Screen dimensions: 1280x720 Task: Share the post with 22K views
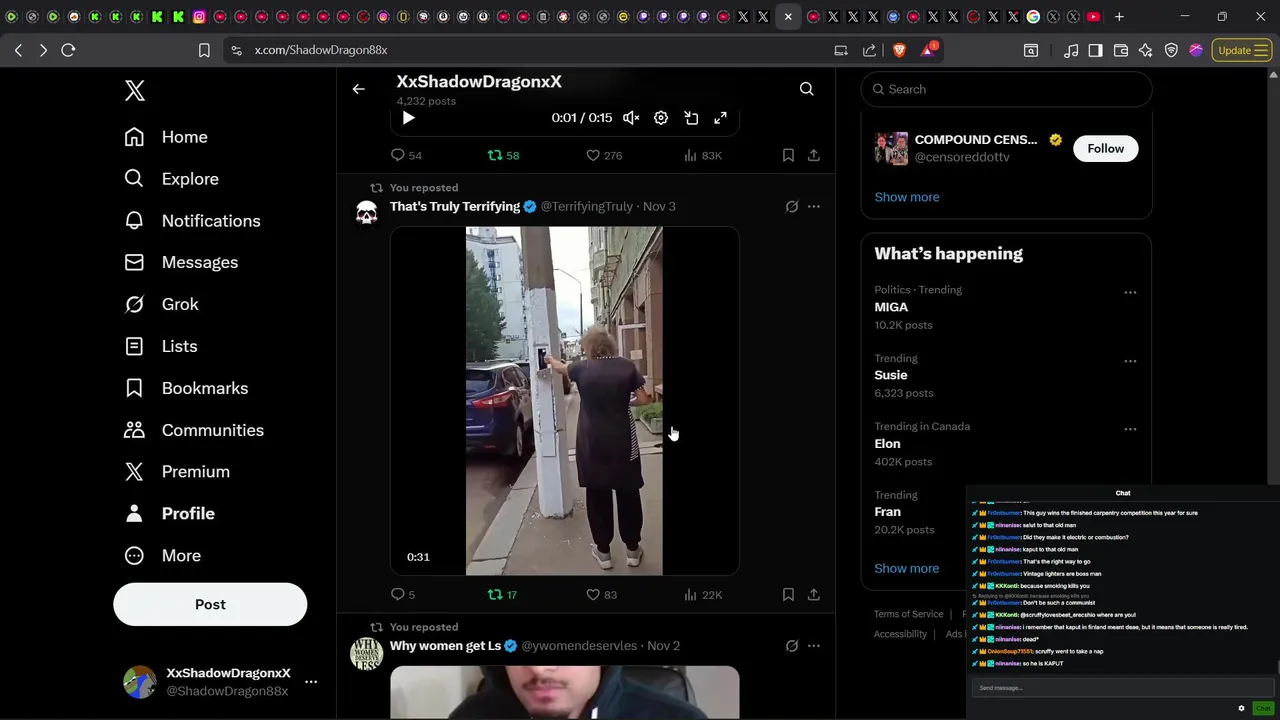(x=814, y=594)
